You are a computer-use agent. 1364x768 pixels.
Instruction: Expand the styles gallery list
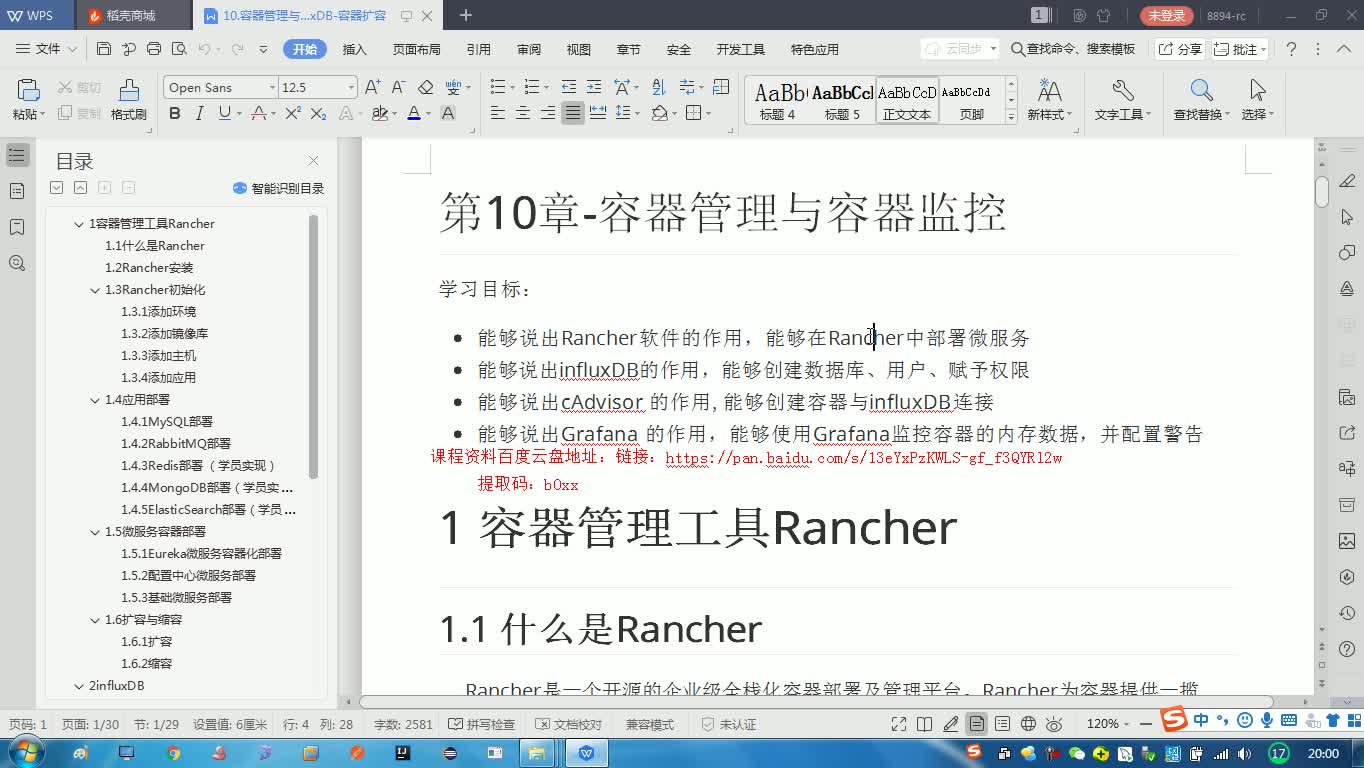pos(1011,117)
